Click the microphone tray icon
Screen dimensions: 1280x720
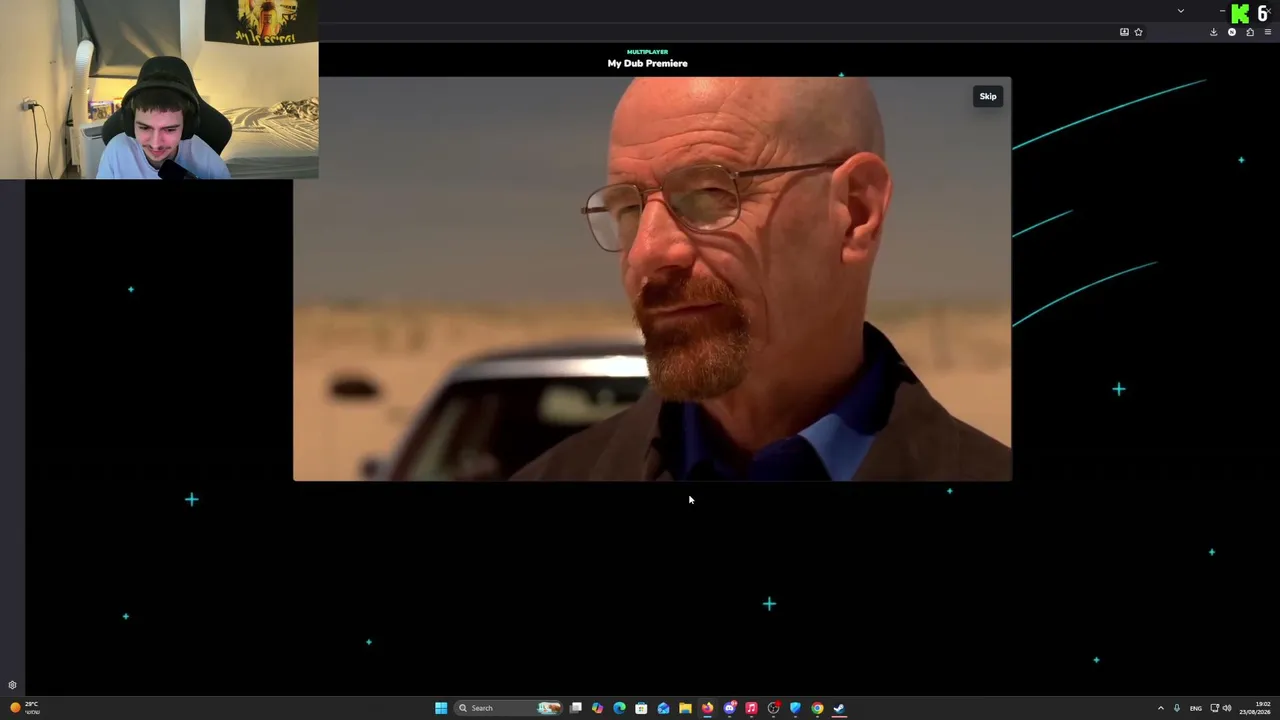pos(1177,708)
